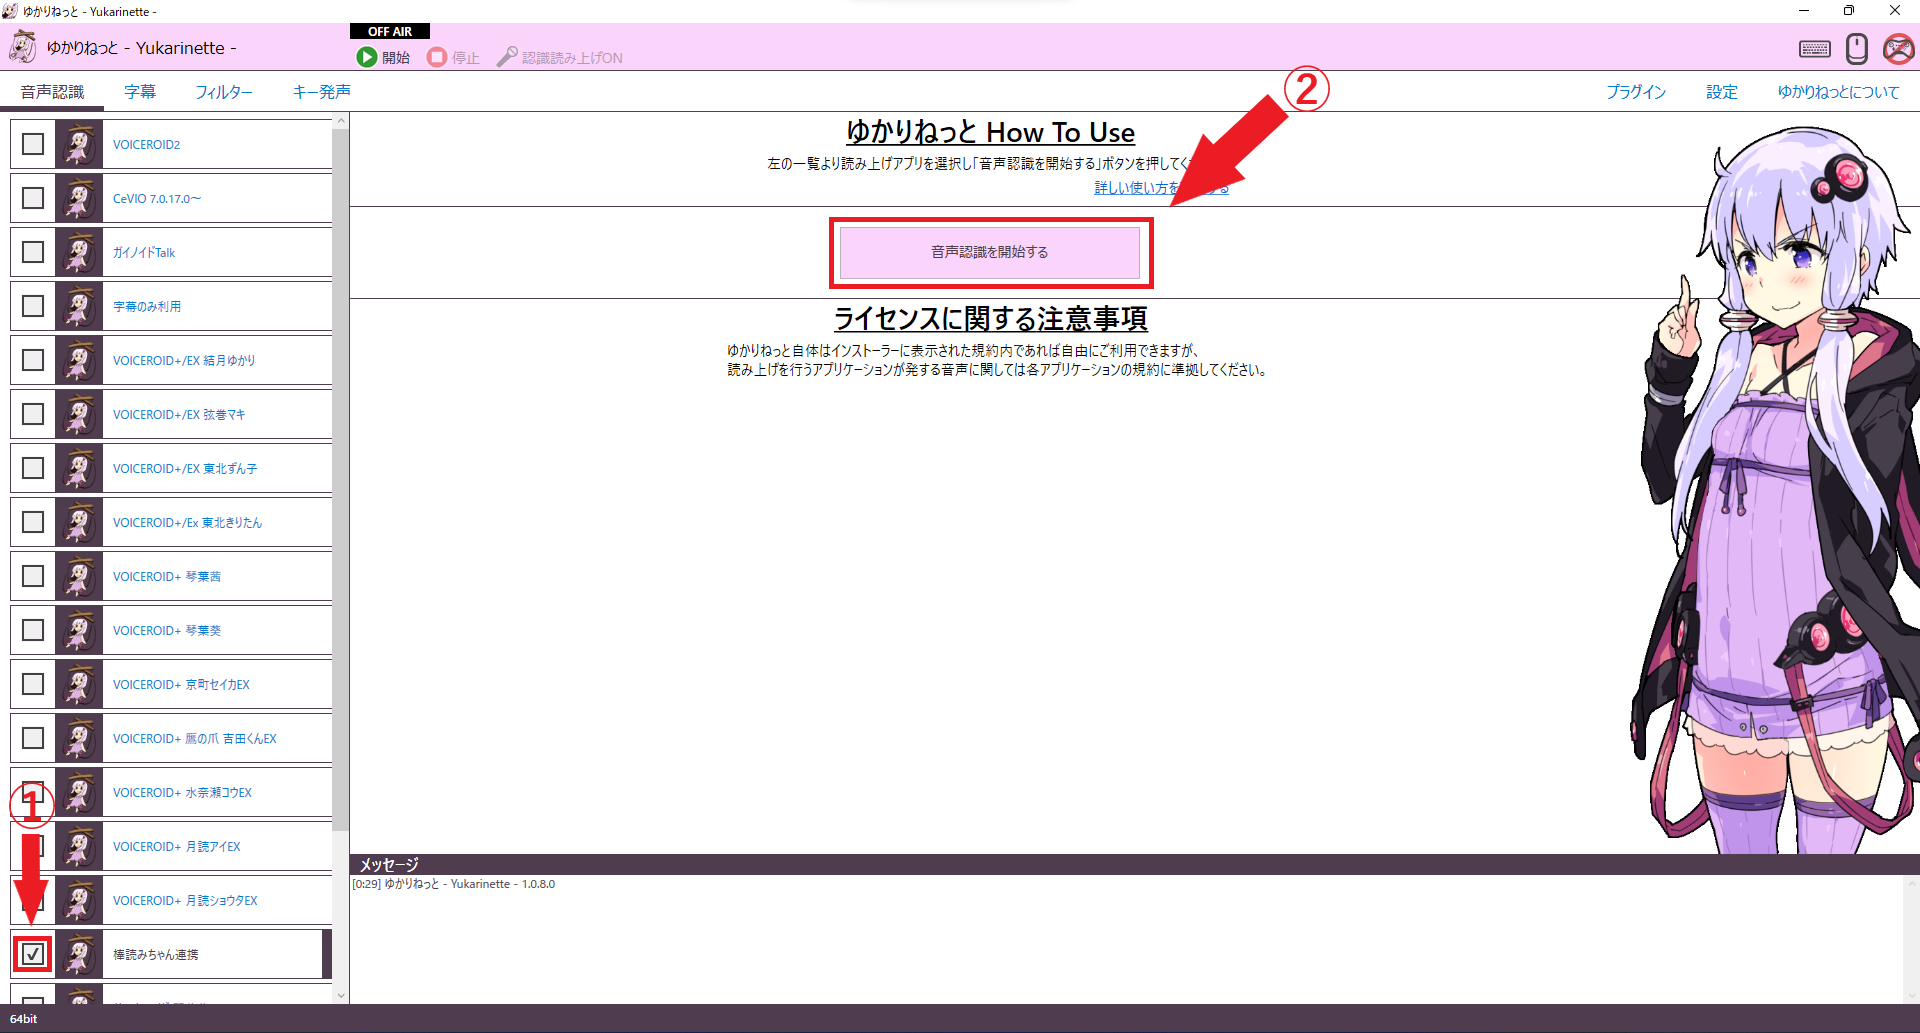Uncheck the 棒読みちゃん連携 checkbox
The width and height of the screenshot is (1920, 1033).
click(x=33, y=954)
